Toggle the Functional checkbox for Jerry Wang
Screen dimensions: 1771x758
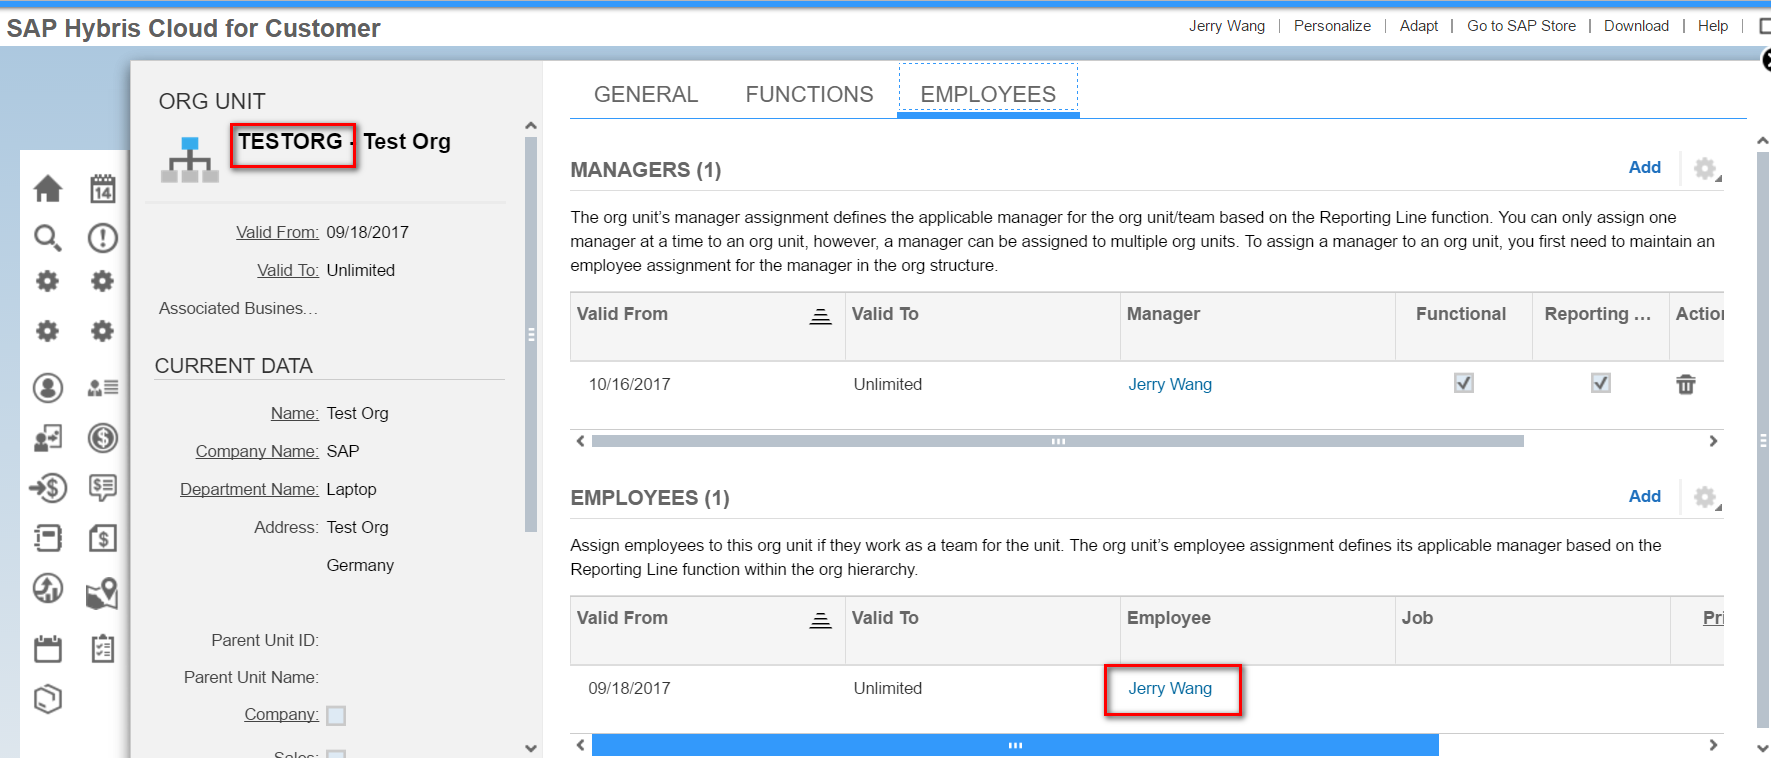(1464, 383)
